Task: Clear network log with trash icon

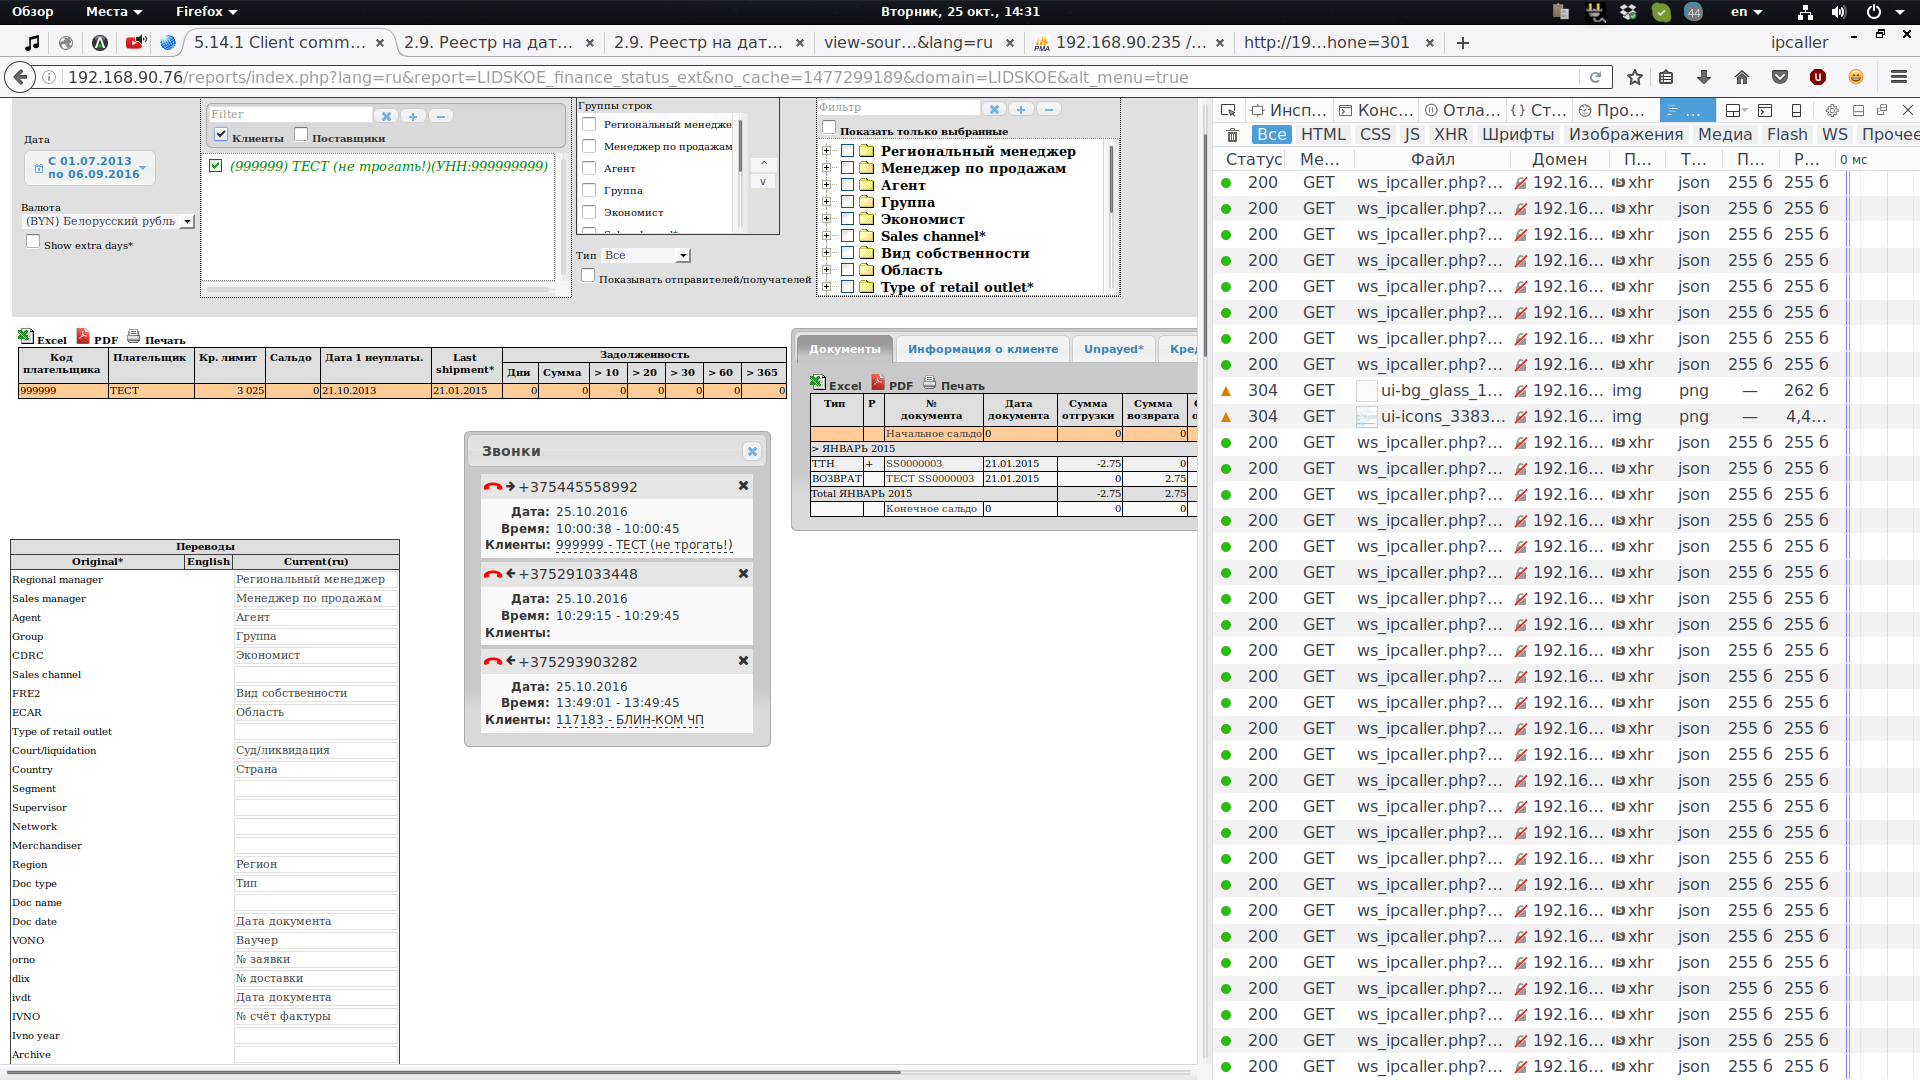Action: click(1232, 135)
